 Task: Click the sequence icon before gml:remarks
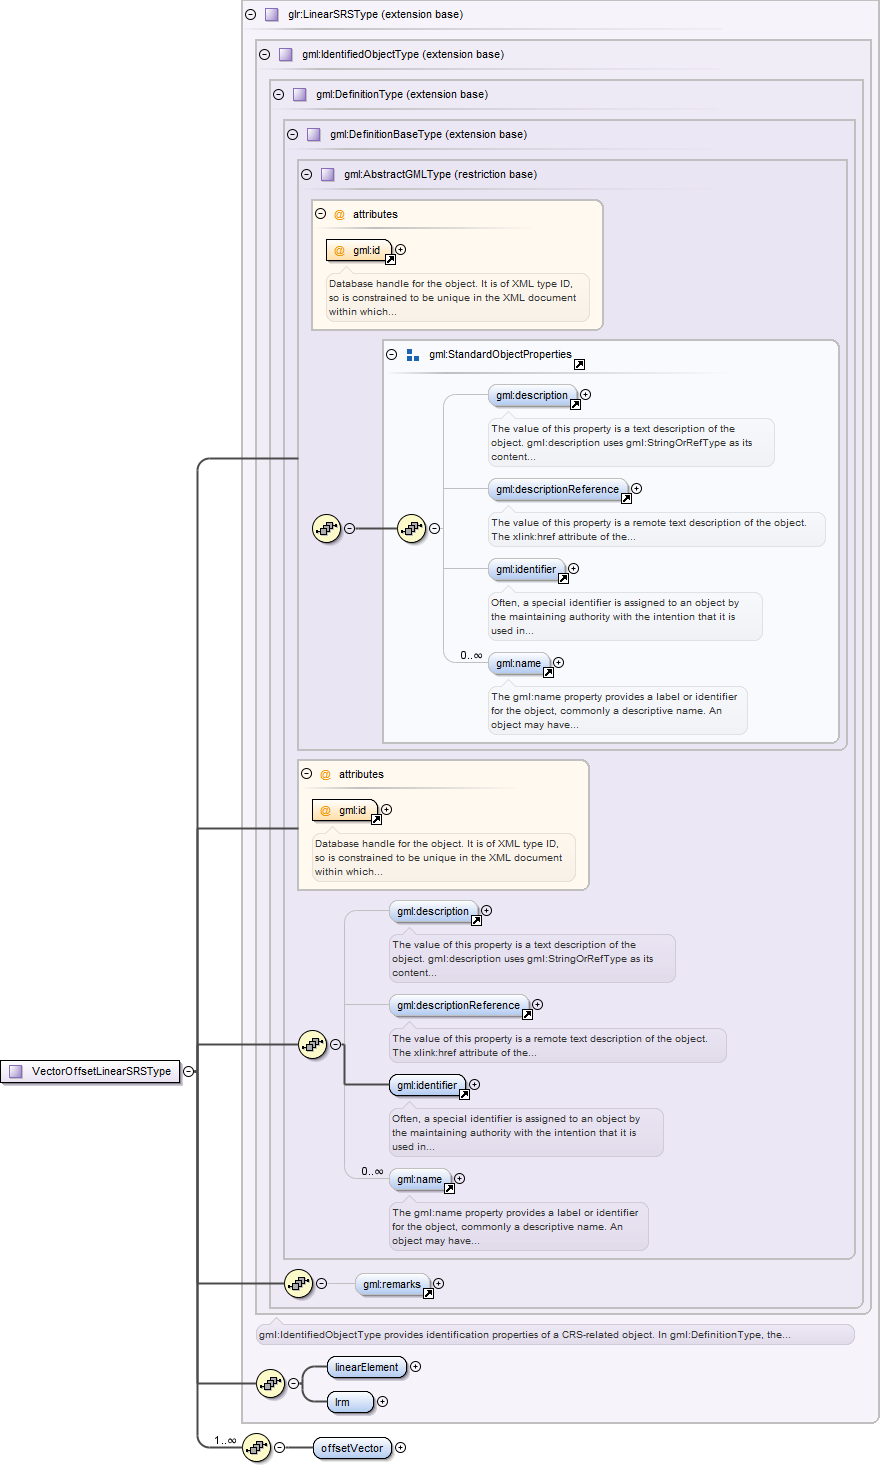point(298,1283)
